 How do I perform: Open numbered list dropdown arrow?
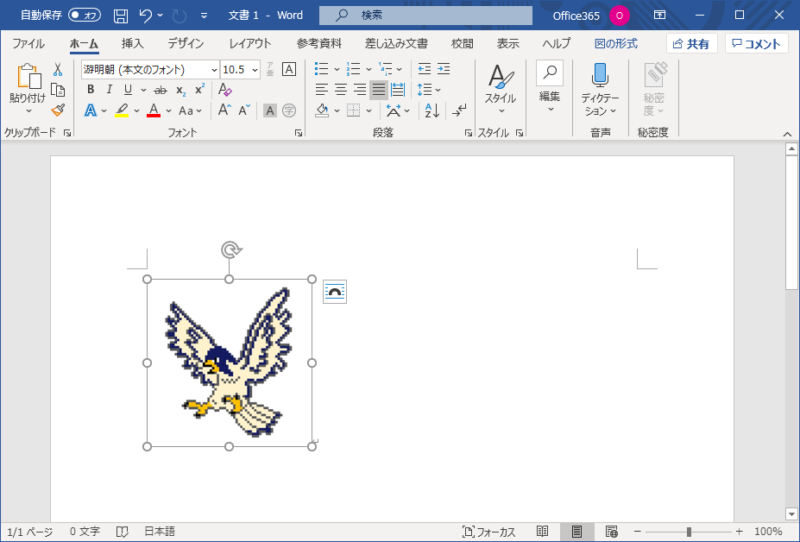tap(369, 69)
